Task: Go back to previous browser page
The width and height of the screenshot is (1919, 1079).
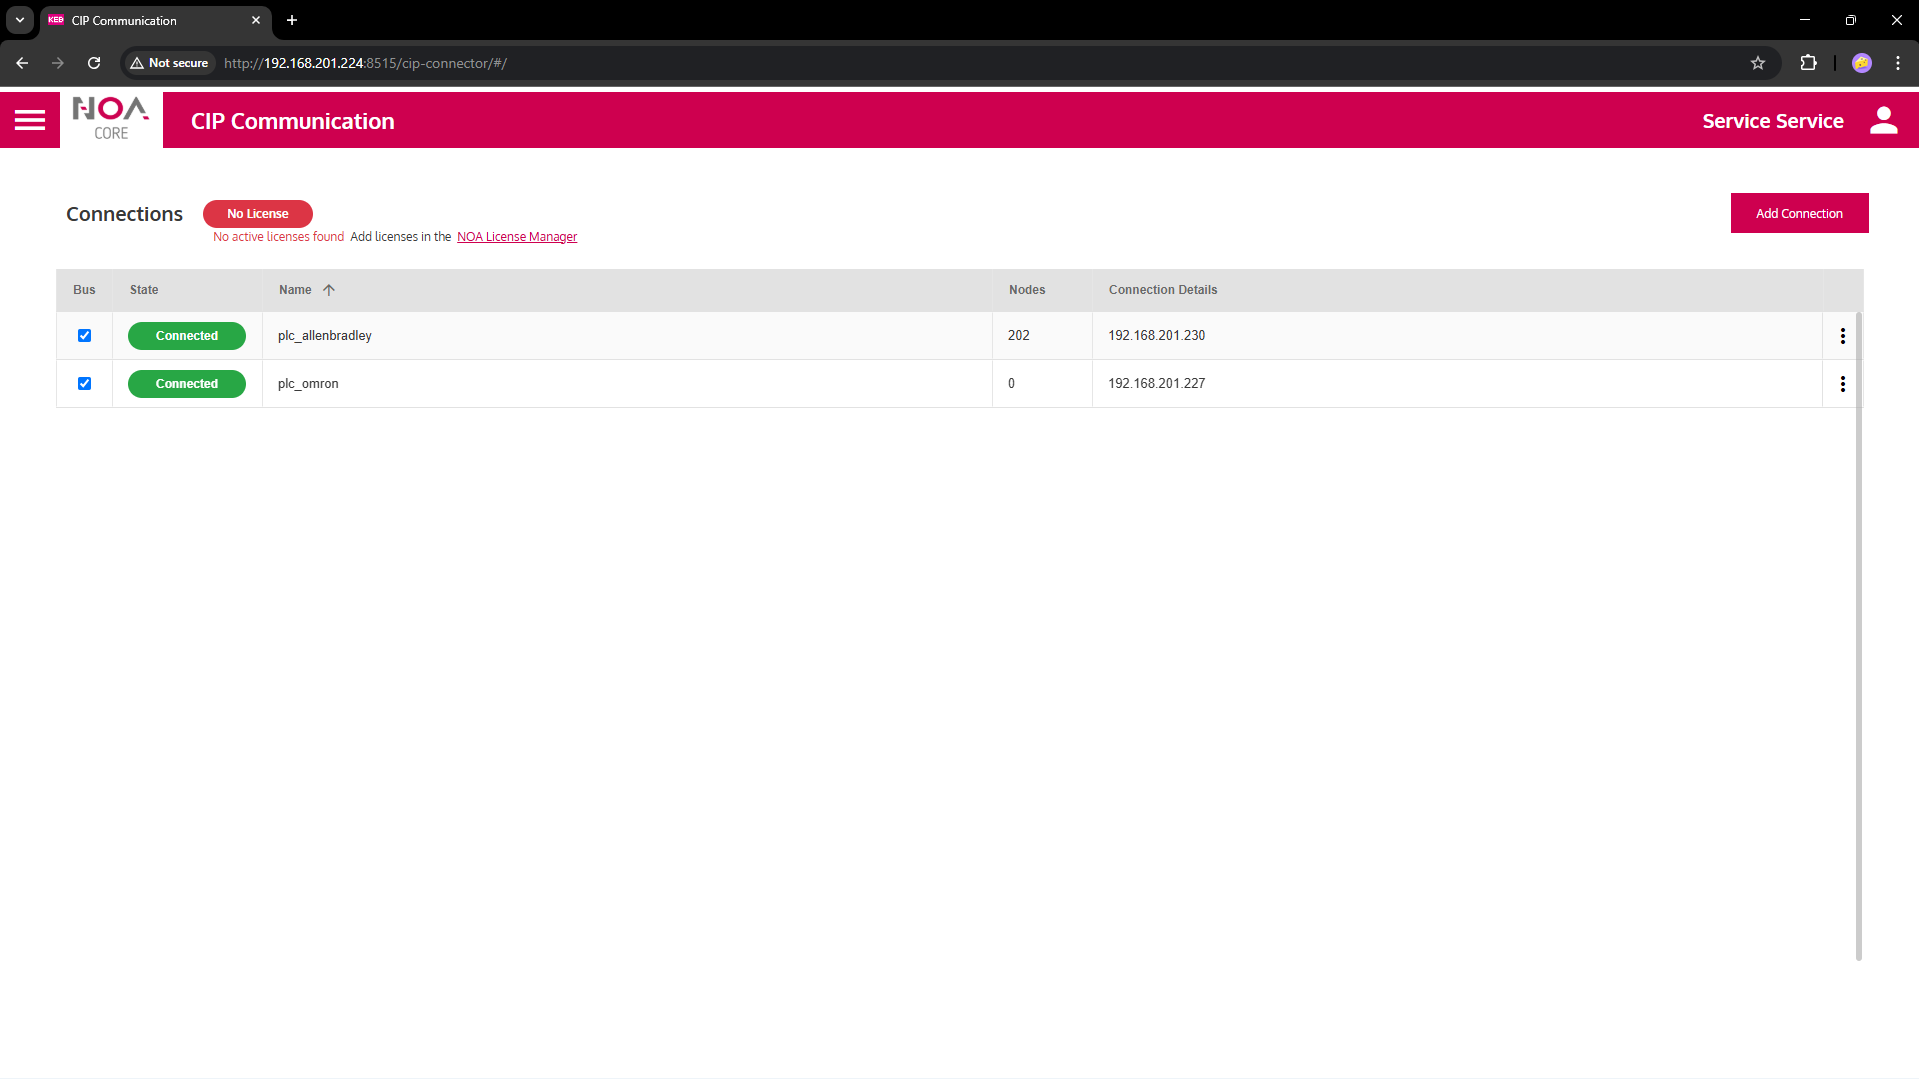Action: (x=22, y=63)
